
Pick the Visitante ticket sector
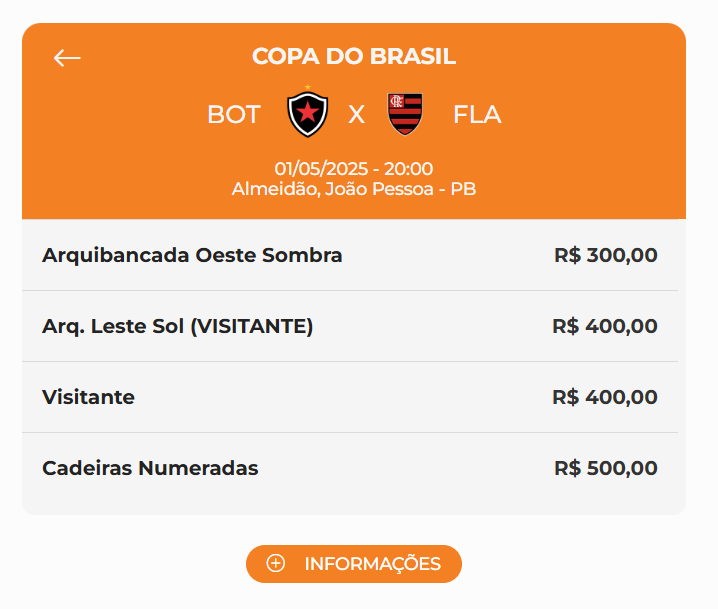coord(88,397)
